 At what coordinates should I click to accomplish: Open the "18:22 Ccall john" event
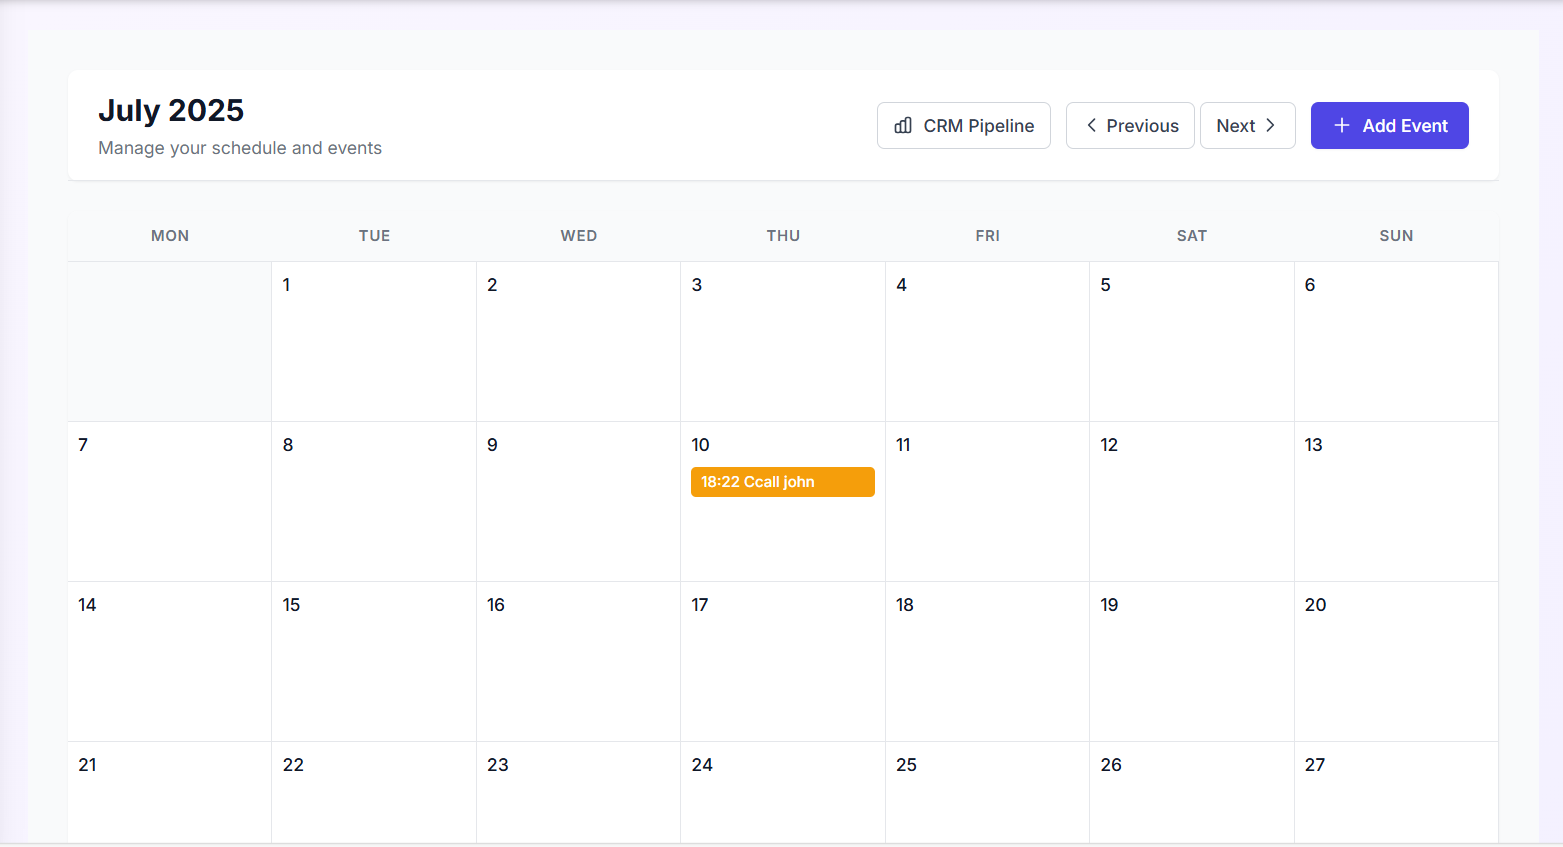coord(783,481)
